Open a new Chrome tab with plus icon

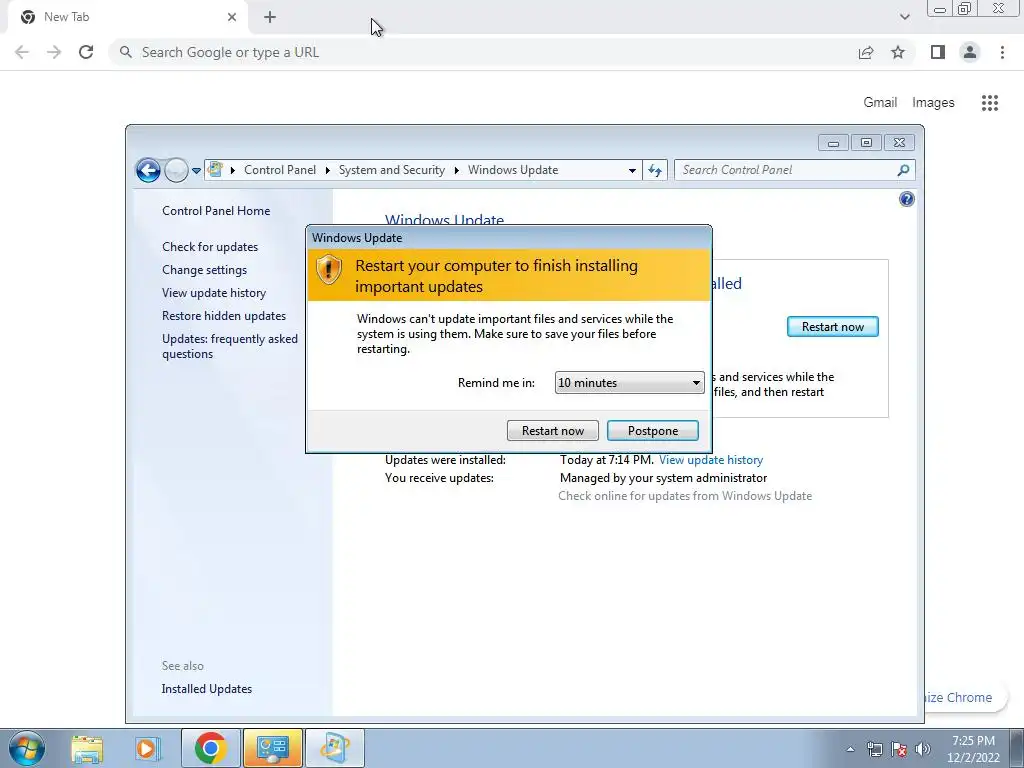point(270,18)
